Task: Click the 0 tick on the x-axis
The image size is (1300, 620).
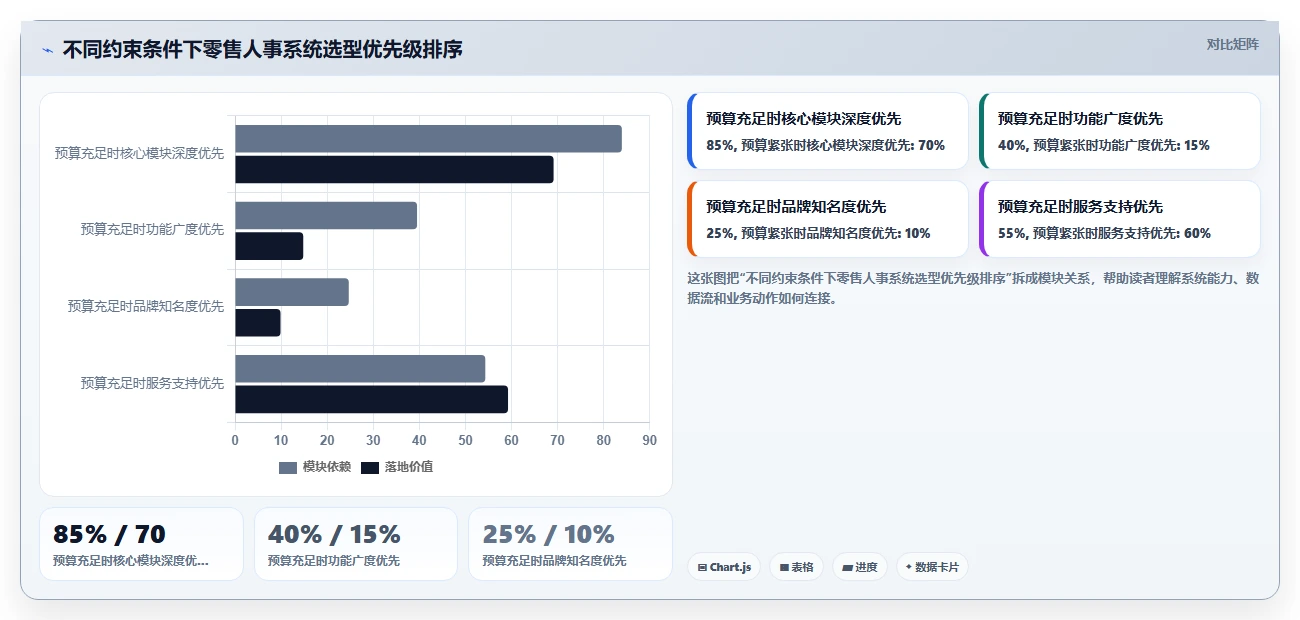Action: coord(235,440)
